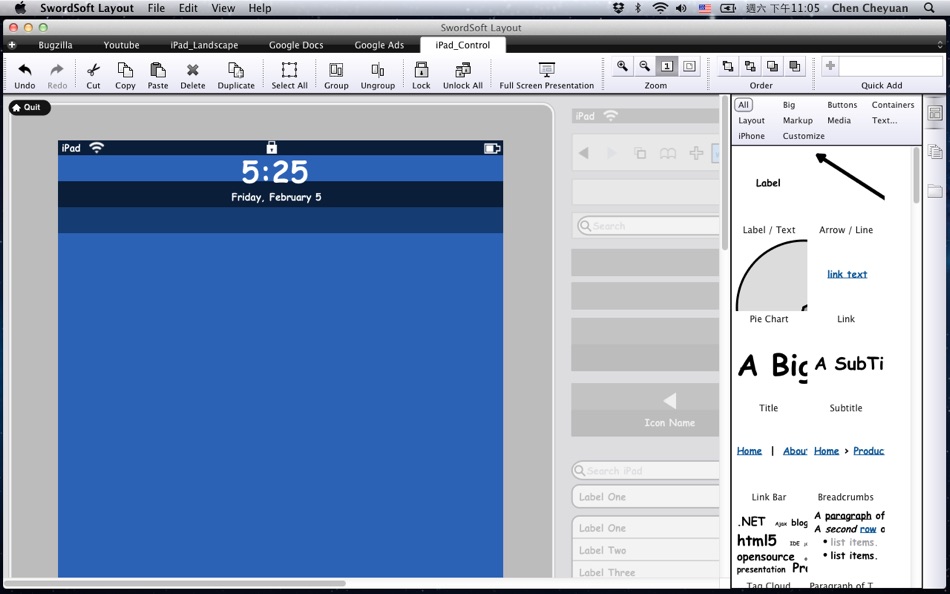This screenshot has height=594, width=950.
Task: Open the tab overflow arrows
Action: (x=940, y=45)
